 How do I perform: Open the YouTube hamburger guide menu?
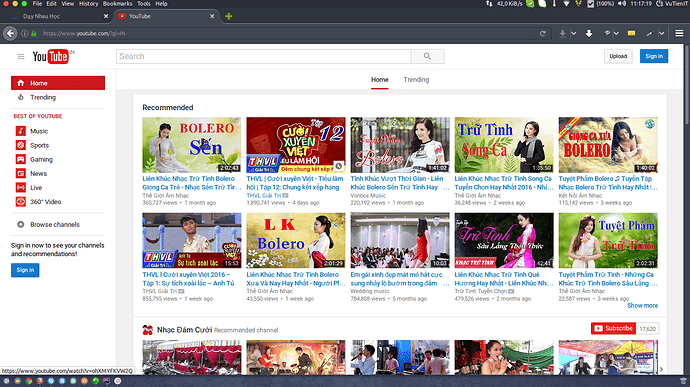pyautogui.click(x=21, y=56)
